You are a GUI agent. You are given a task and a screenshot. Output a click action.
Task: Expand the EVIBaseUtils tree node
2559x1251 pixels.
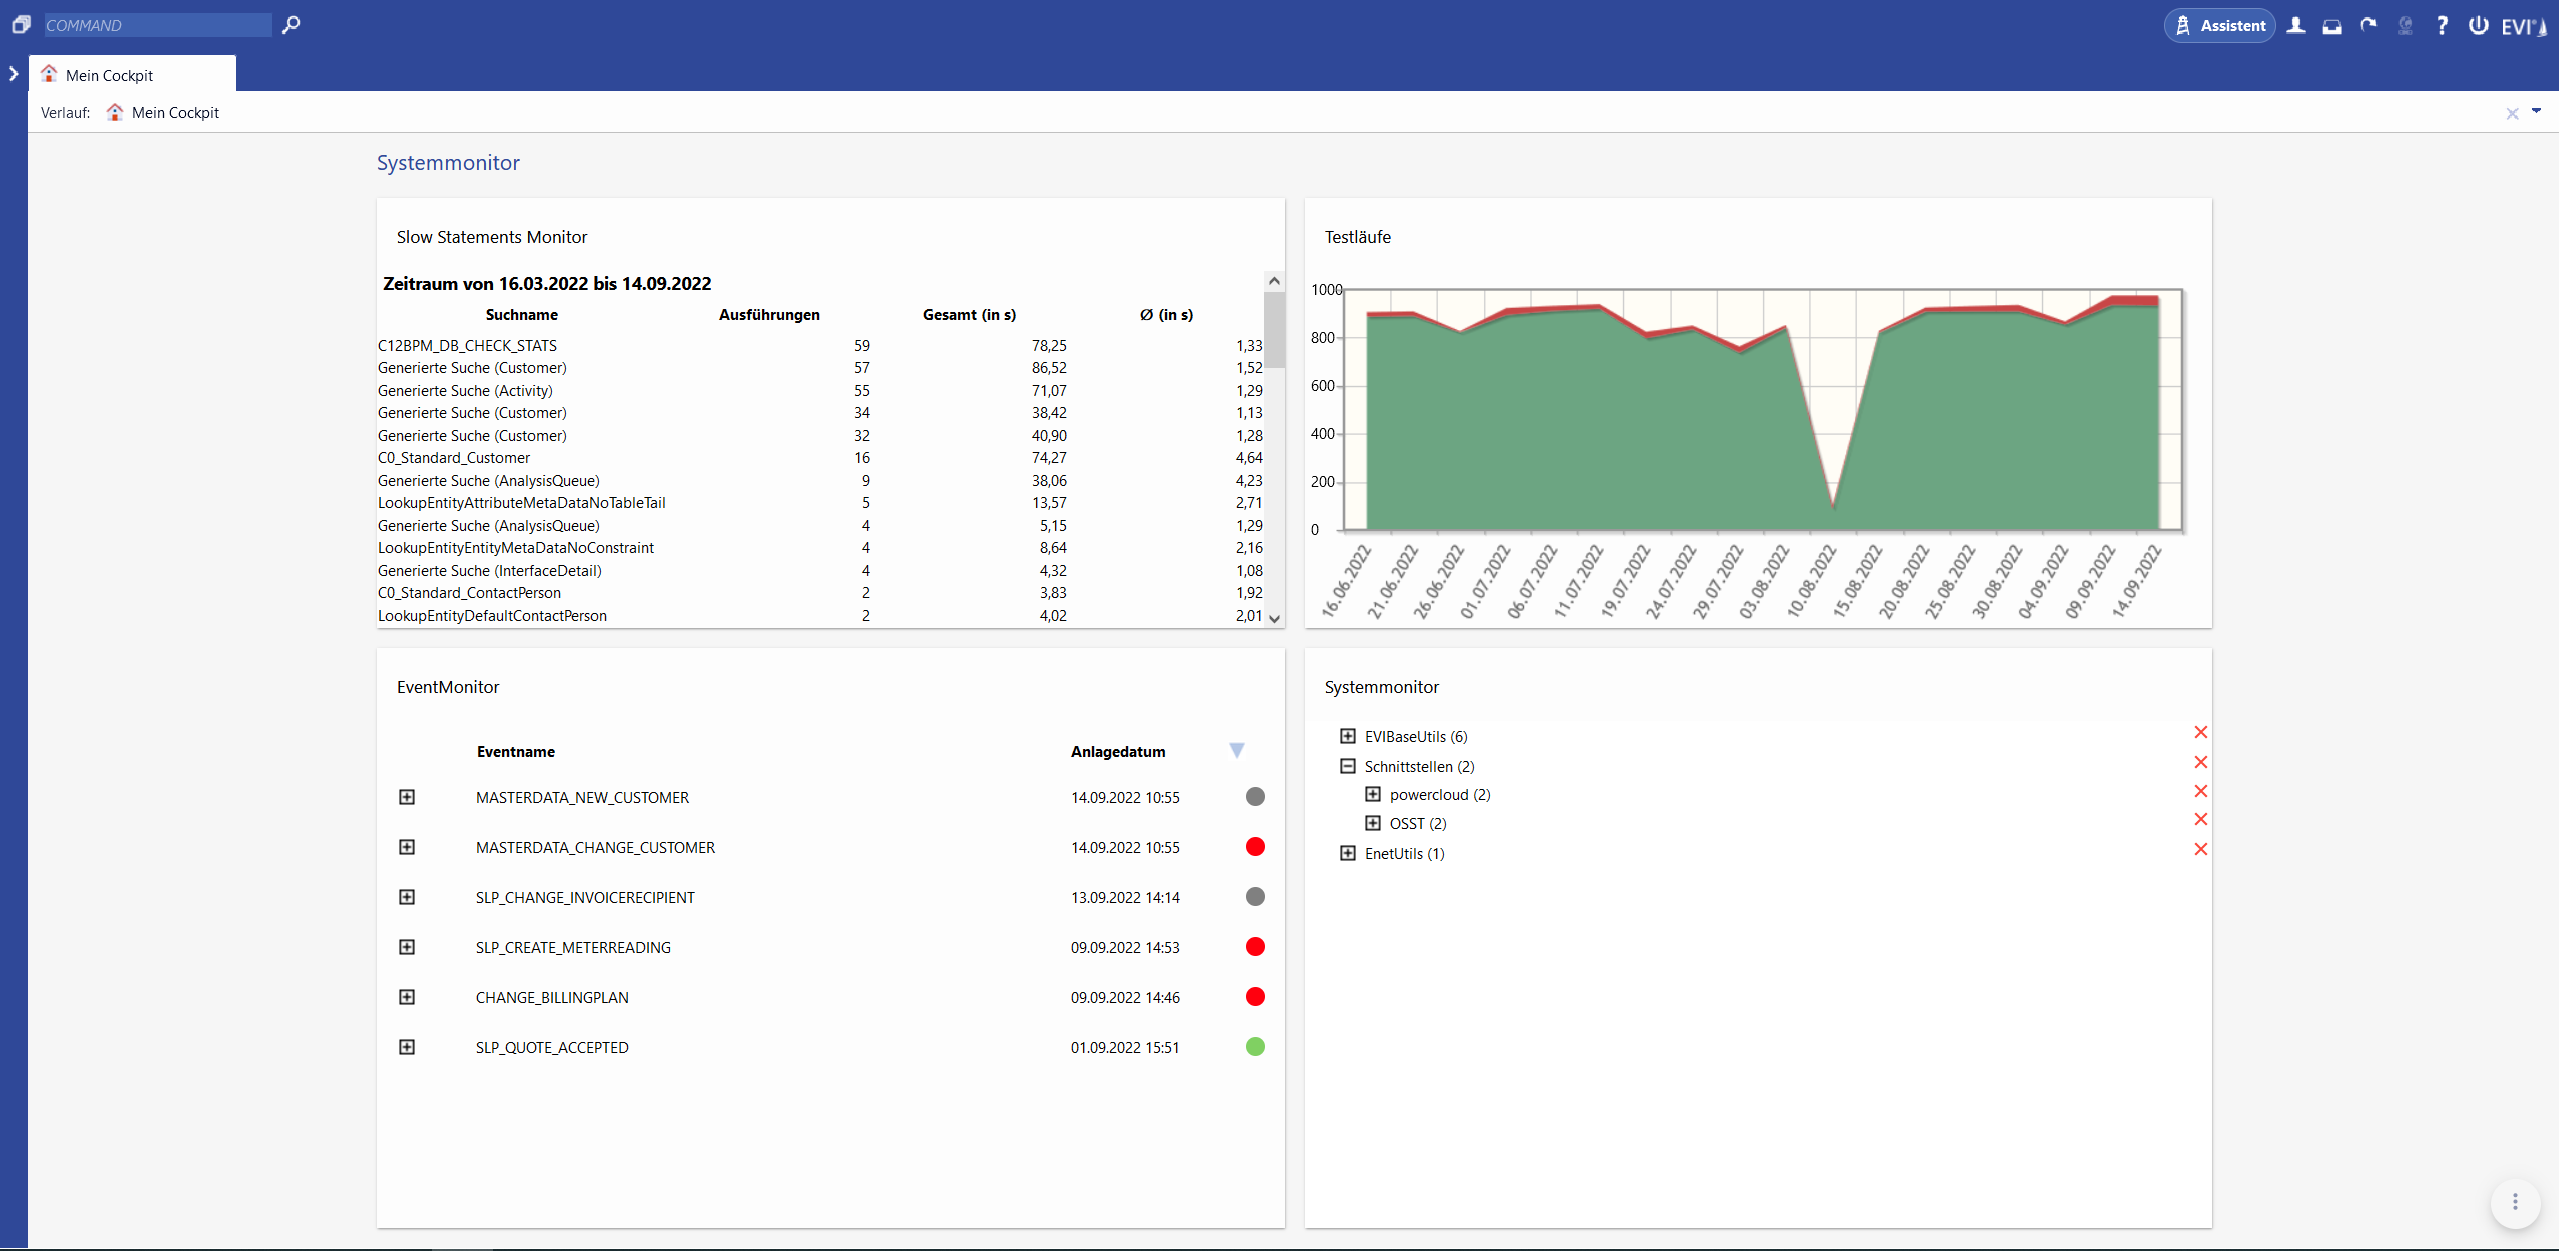1348,736
